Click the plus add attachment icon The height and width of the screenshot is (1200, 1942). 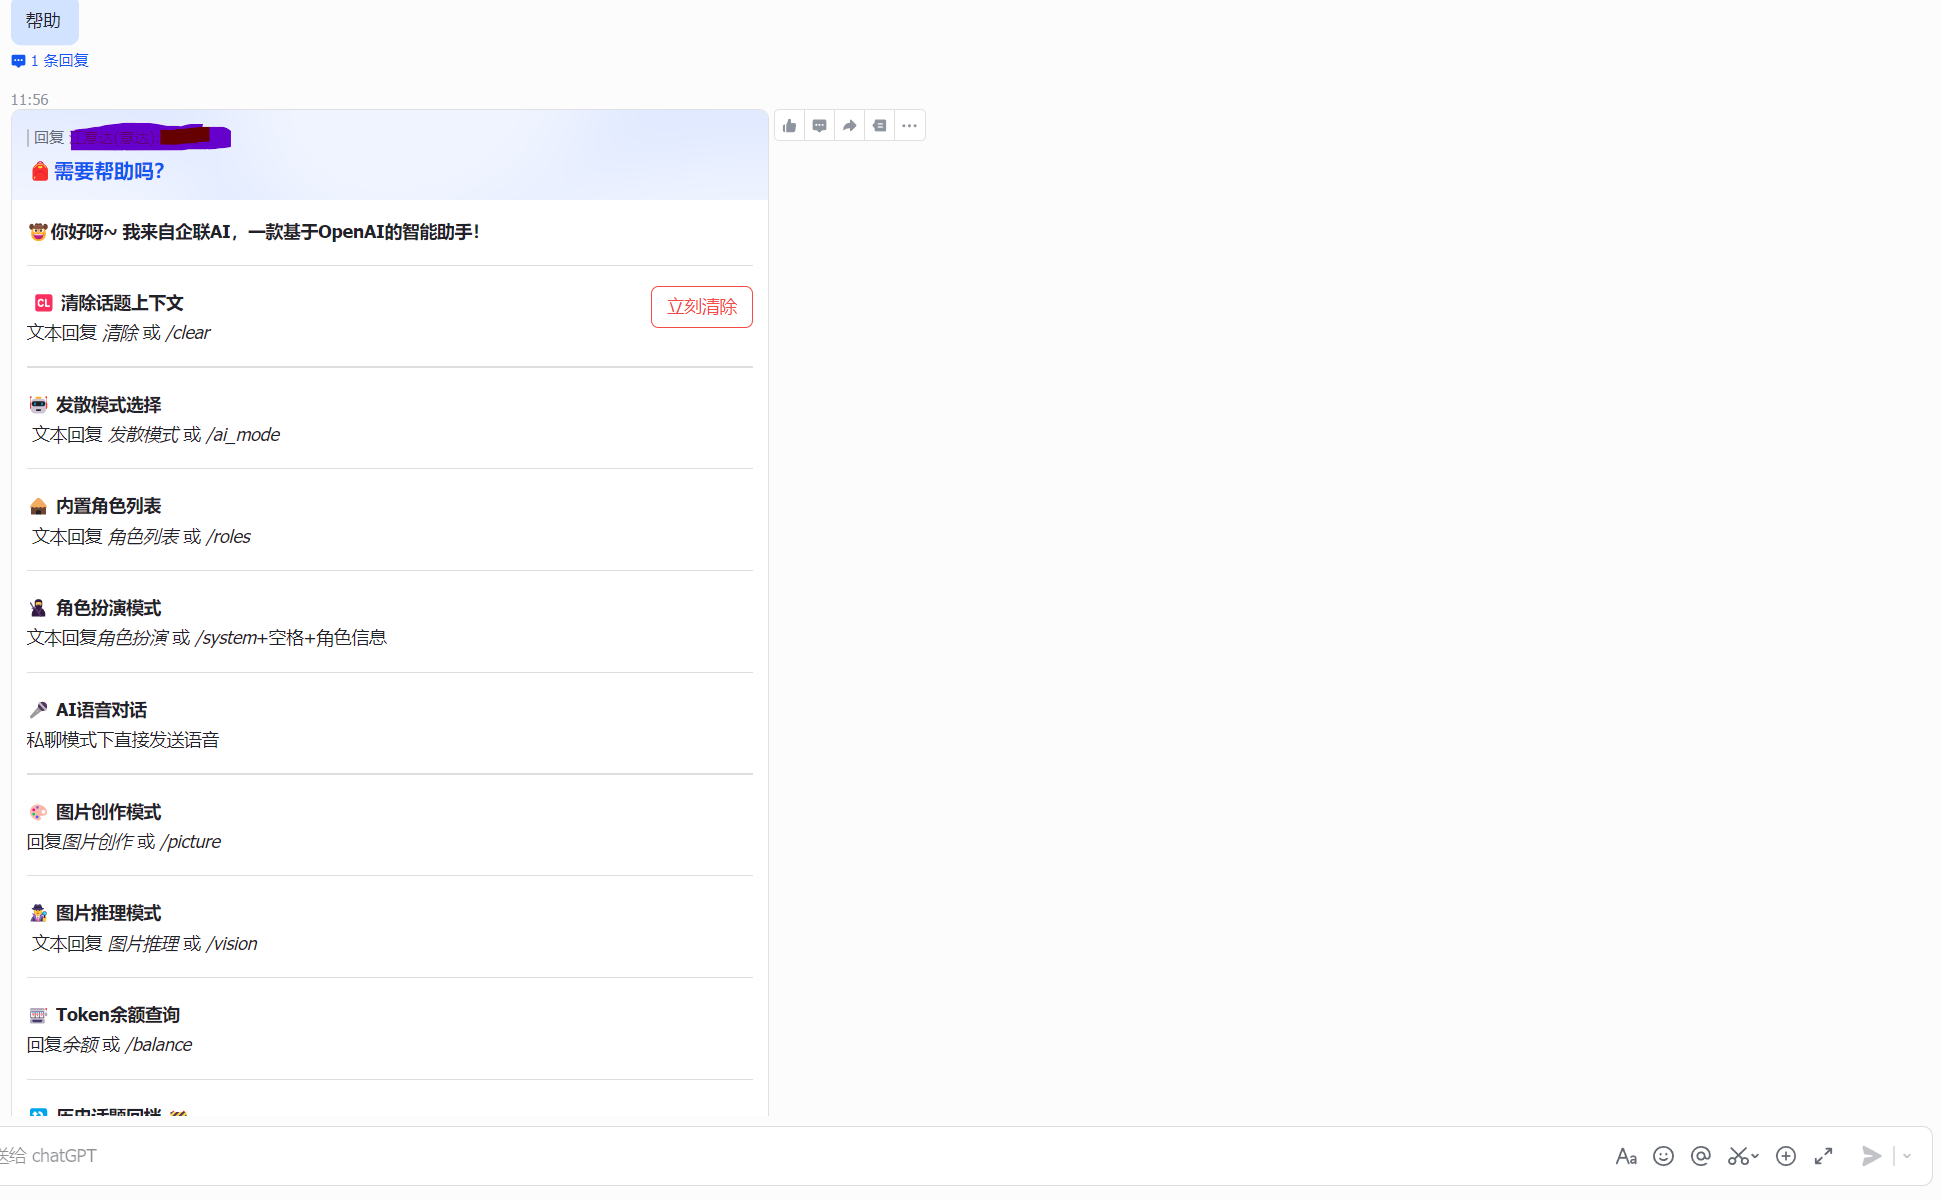(1786, 1156)
